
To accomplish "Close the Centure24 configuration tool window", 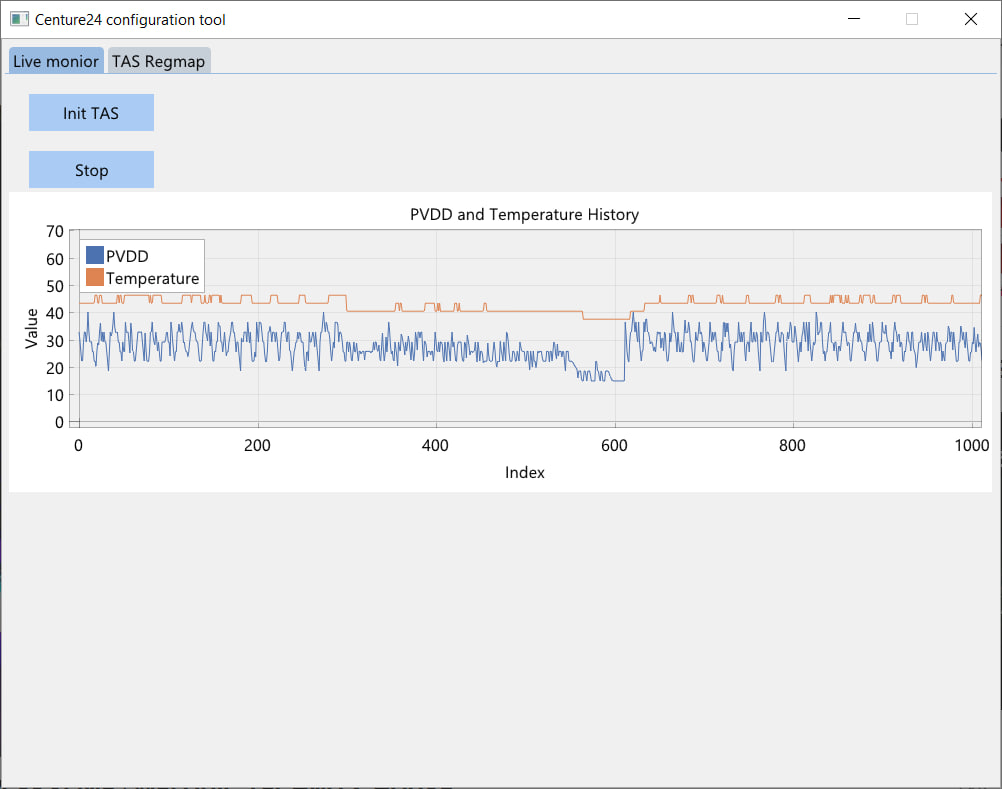I will 971,19.
